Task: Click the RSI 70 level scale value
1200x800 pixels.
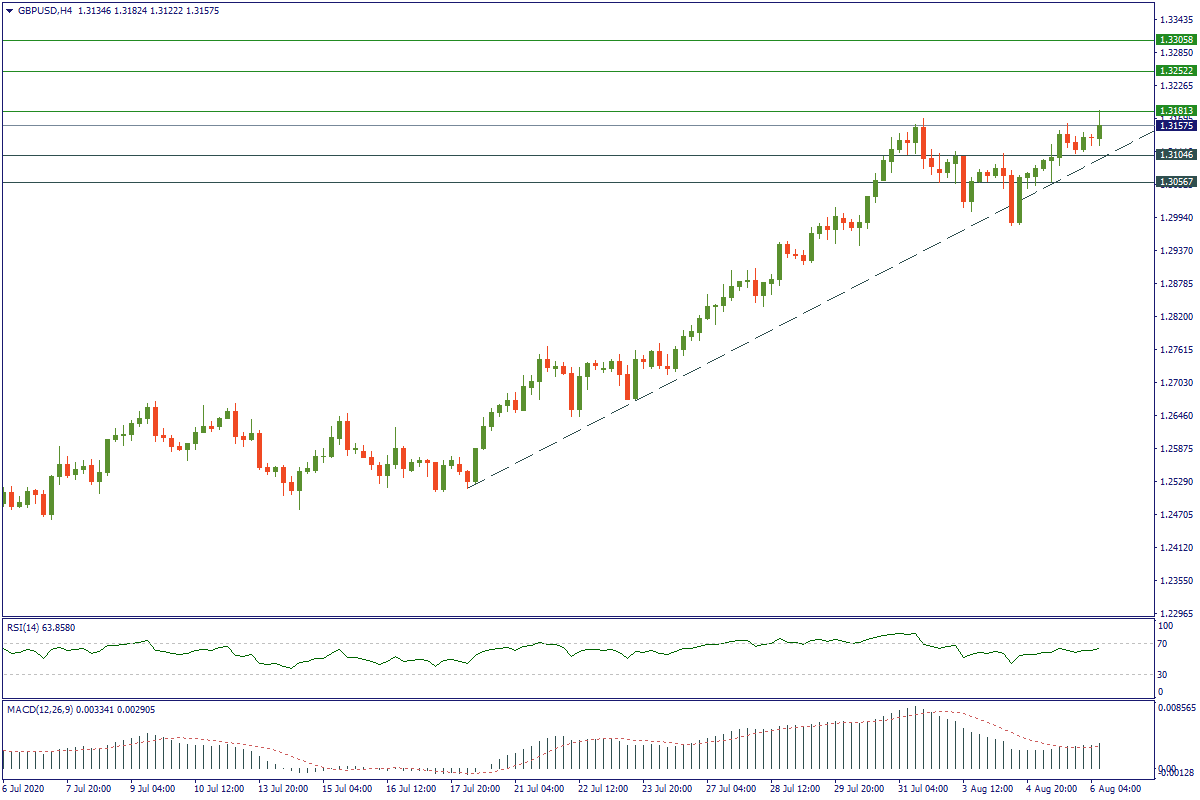Action: coord(1162,644)
